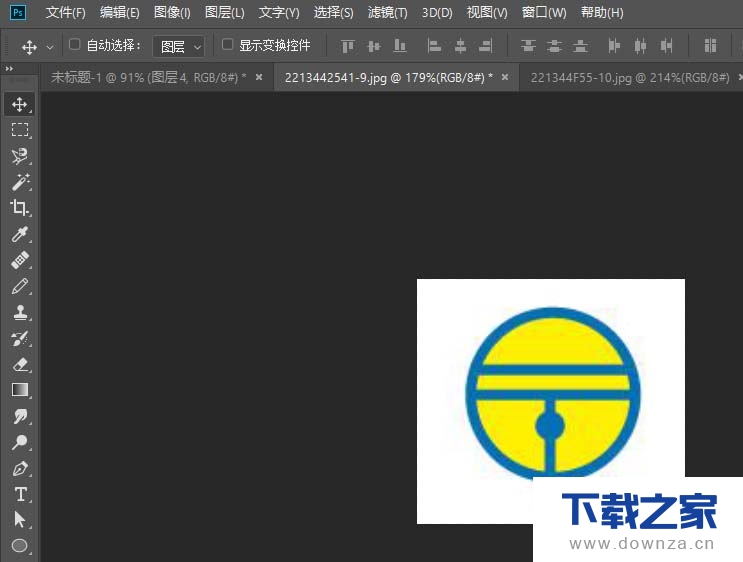Image resolution: width=743 pixels, height=562 pixels.
Task: Select the Clone Stamp tool
Action: [x=19, y=312]
